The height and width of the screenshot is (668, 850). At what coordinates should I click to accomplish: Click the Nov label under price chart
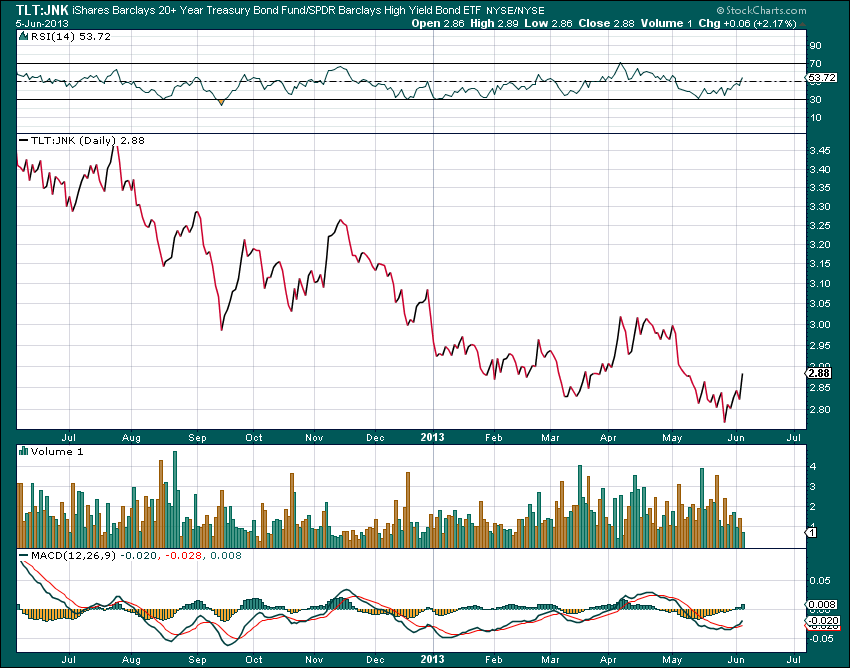click(x=314, y=438)
